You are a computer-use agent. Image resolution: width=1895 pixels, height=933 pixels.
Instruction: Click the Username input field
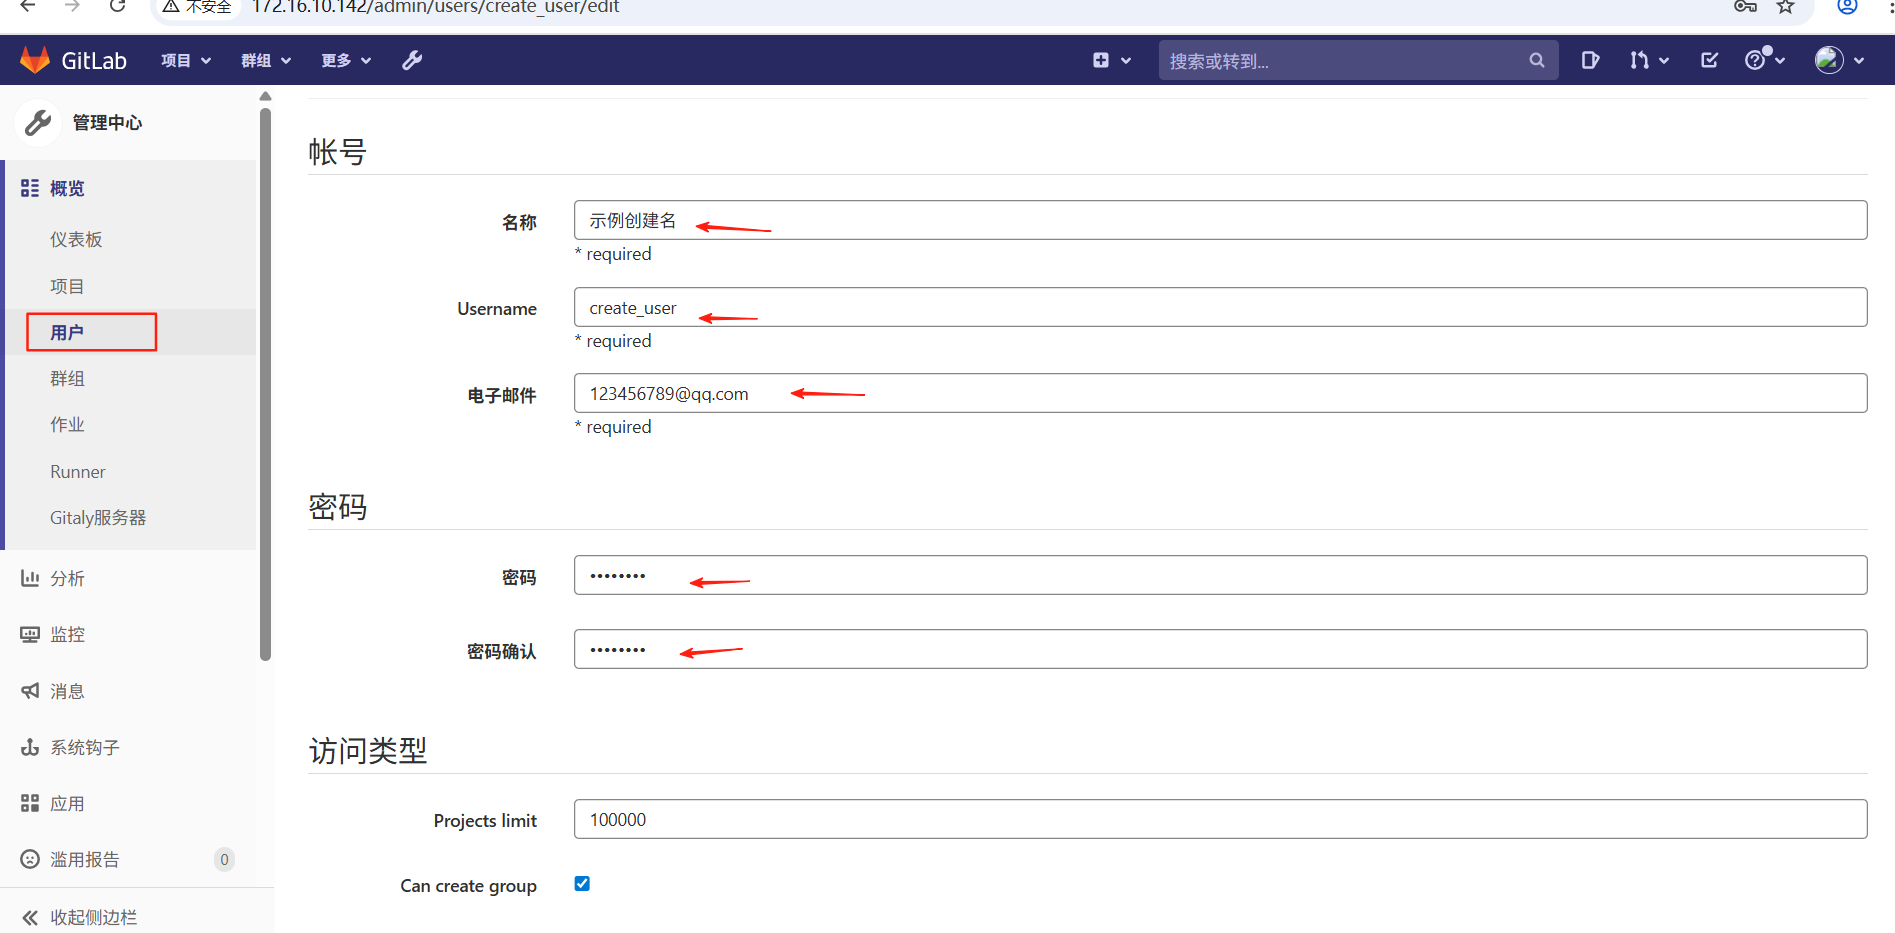click(x=1220, y=307)
